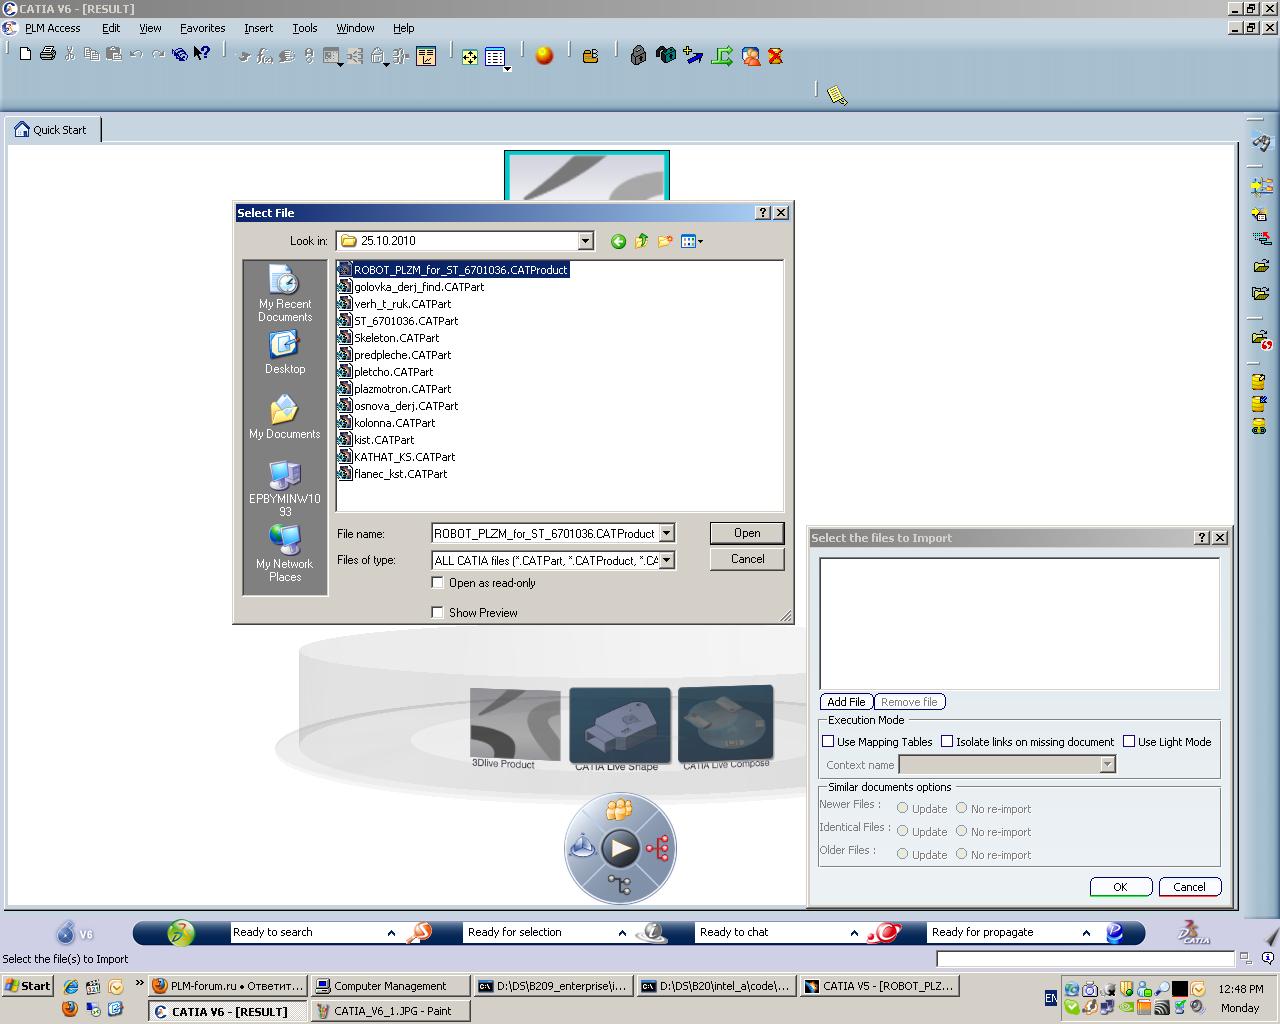Open the Favorites menu
The width and height of the screenshot is (1280, 1024).
[x=202, y=28]
